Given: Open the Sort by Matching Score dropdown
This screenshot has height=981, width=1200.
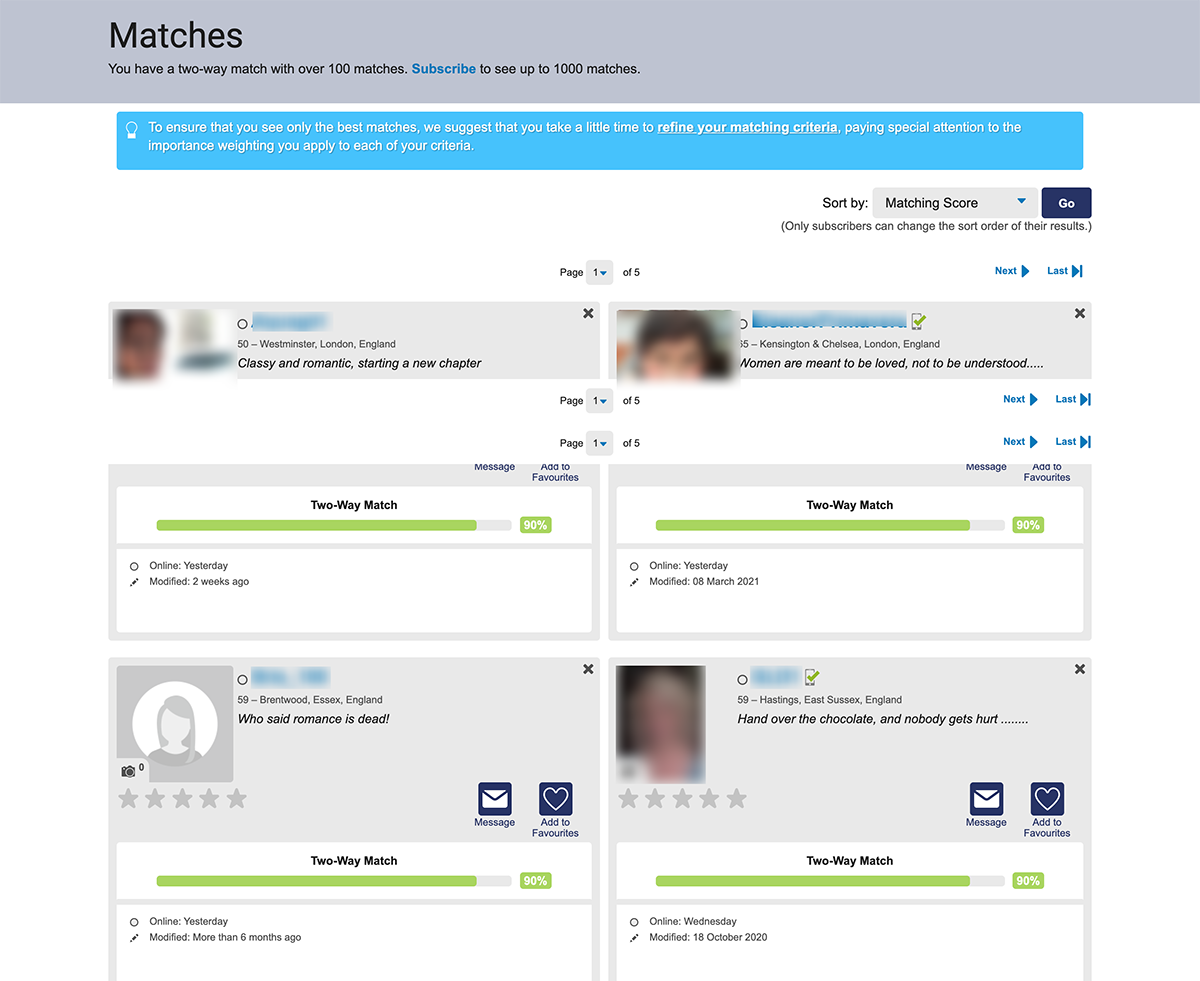Looking at the screenshot, I should click(x=954, y=203).
